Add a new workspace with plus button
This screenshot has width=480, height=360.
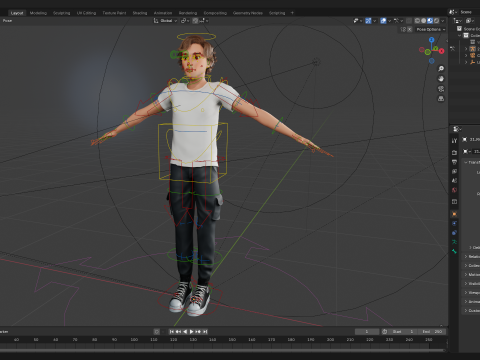click(x=292, y=13)
